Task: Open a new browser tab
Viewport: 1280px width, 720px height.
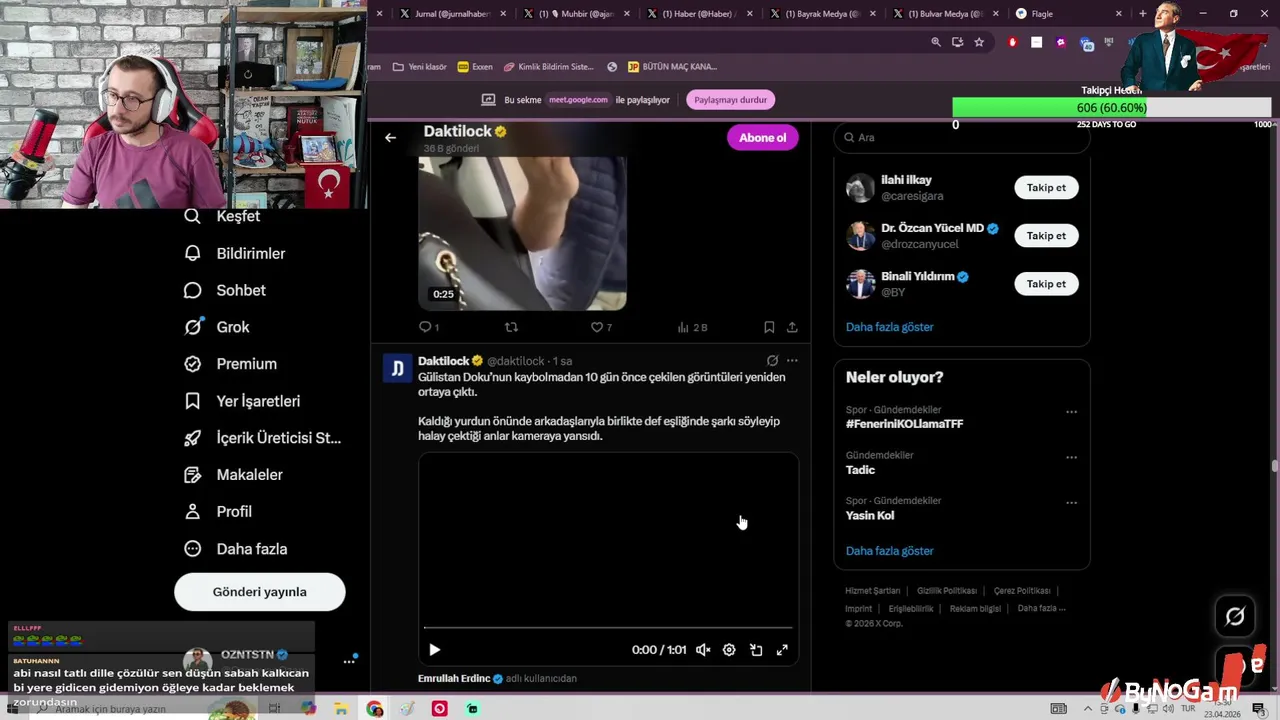Action: pyautogui.click(x=1143, y=14)
